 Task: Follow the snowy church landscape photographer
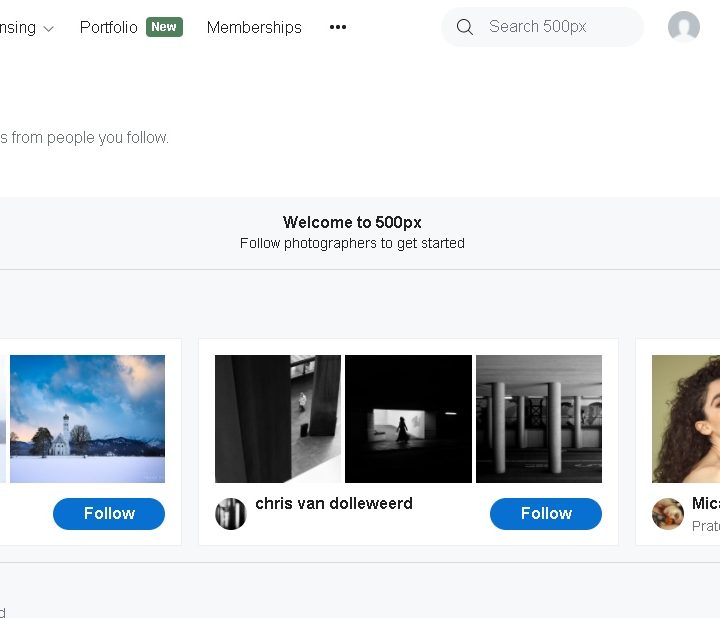click(109, 514)
